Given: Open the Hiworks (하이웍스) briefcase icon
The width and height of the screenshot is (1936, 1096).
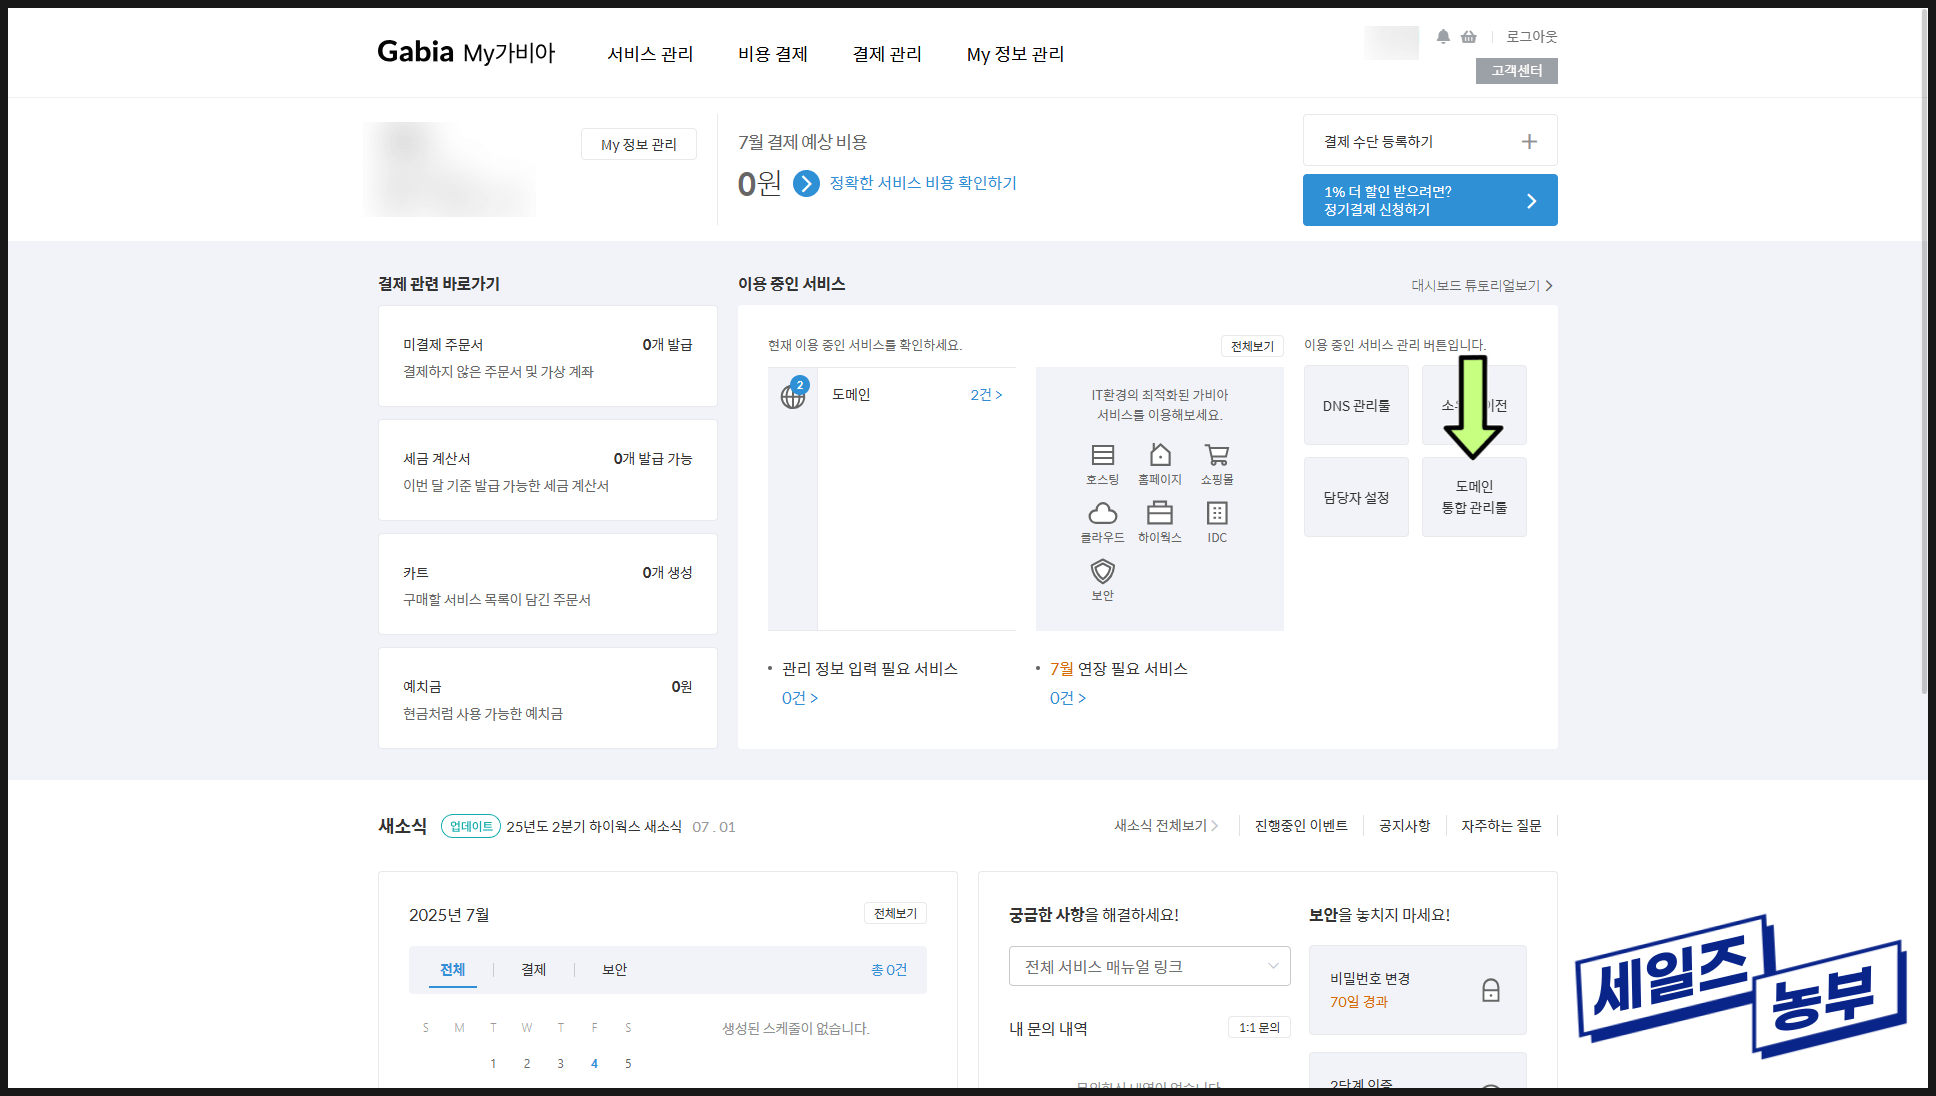Looking at the screenshot, I should coord(1159,514).
